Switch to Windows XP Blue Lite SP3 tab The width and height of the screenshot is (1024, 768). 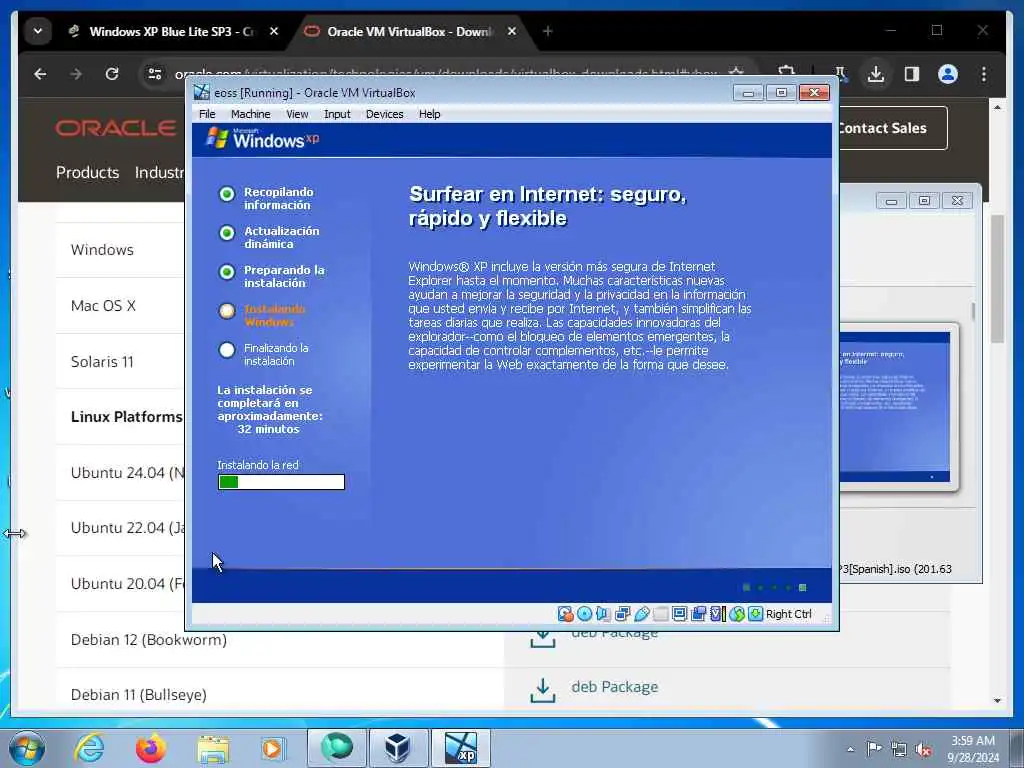pyautogui.click(x=171, y=31)
